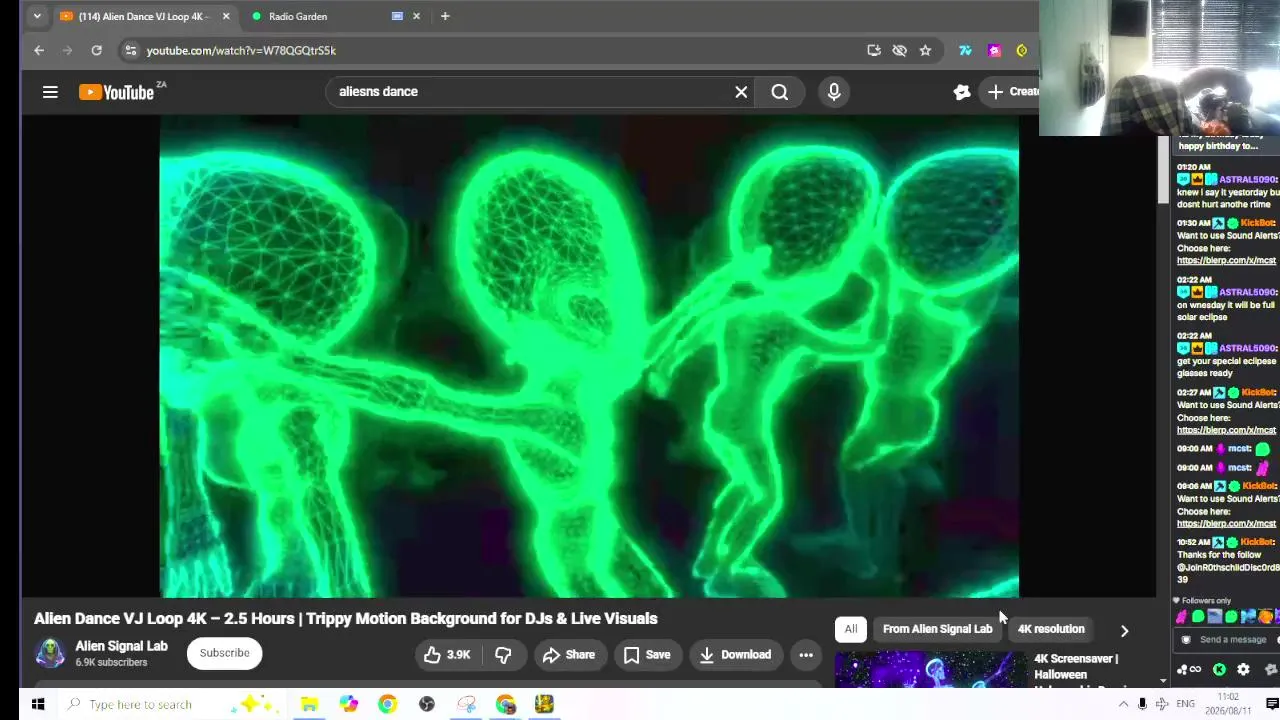1280x720 pixels.
Task: Like the video showing 3.9K likes
Action: click(447, 655)
